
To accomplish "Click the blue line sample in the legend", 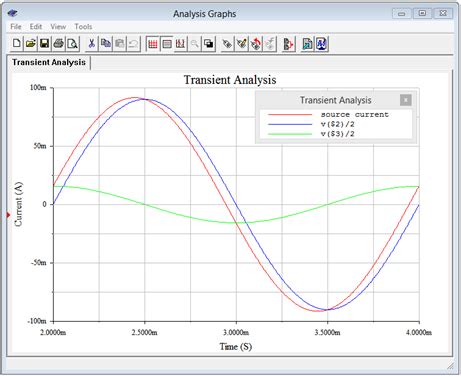I will (290, 124).
